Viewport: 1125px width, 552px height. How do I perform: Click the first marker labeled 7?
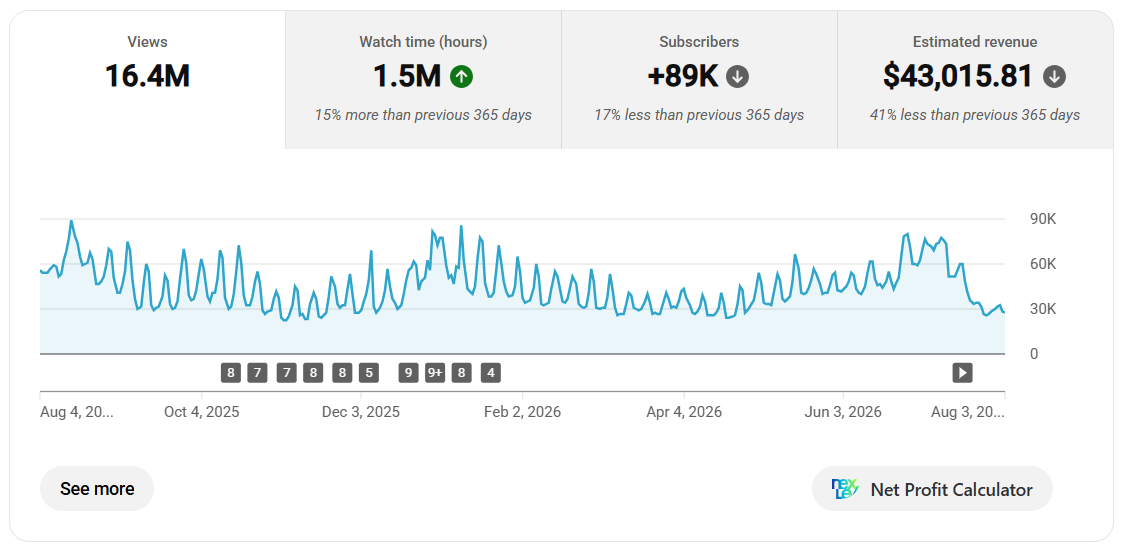point(257,373)
